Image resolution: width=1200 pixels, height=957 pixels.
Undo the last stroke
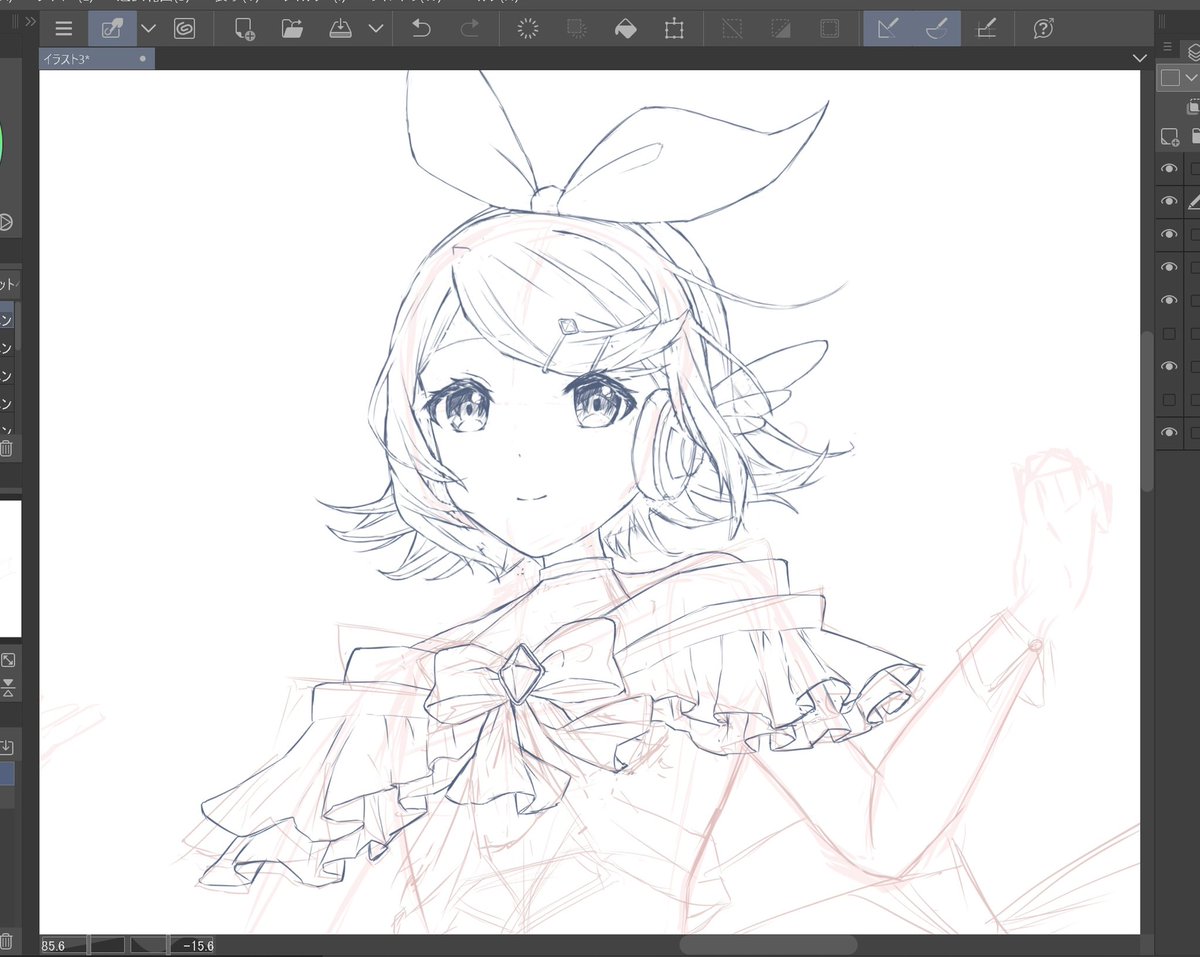click(x=421, y=29)
